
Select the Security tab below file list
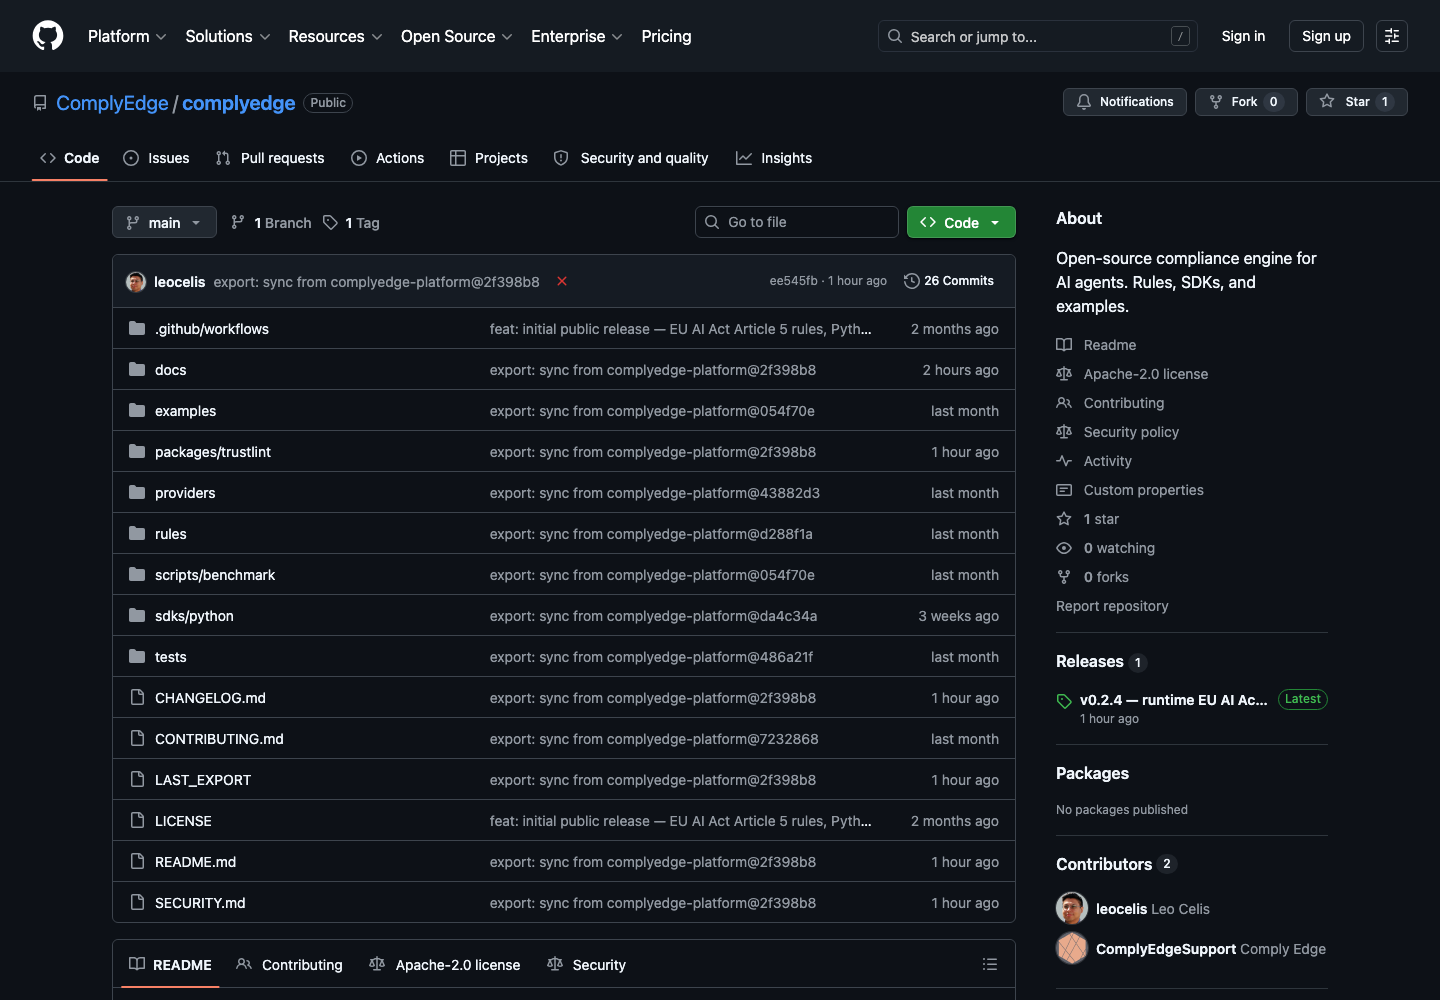pos(587,964)
